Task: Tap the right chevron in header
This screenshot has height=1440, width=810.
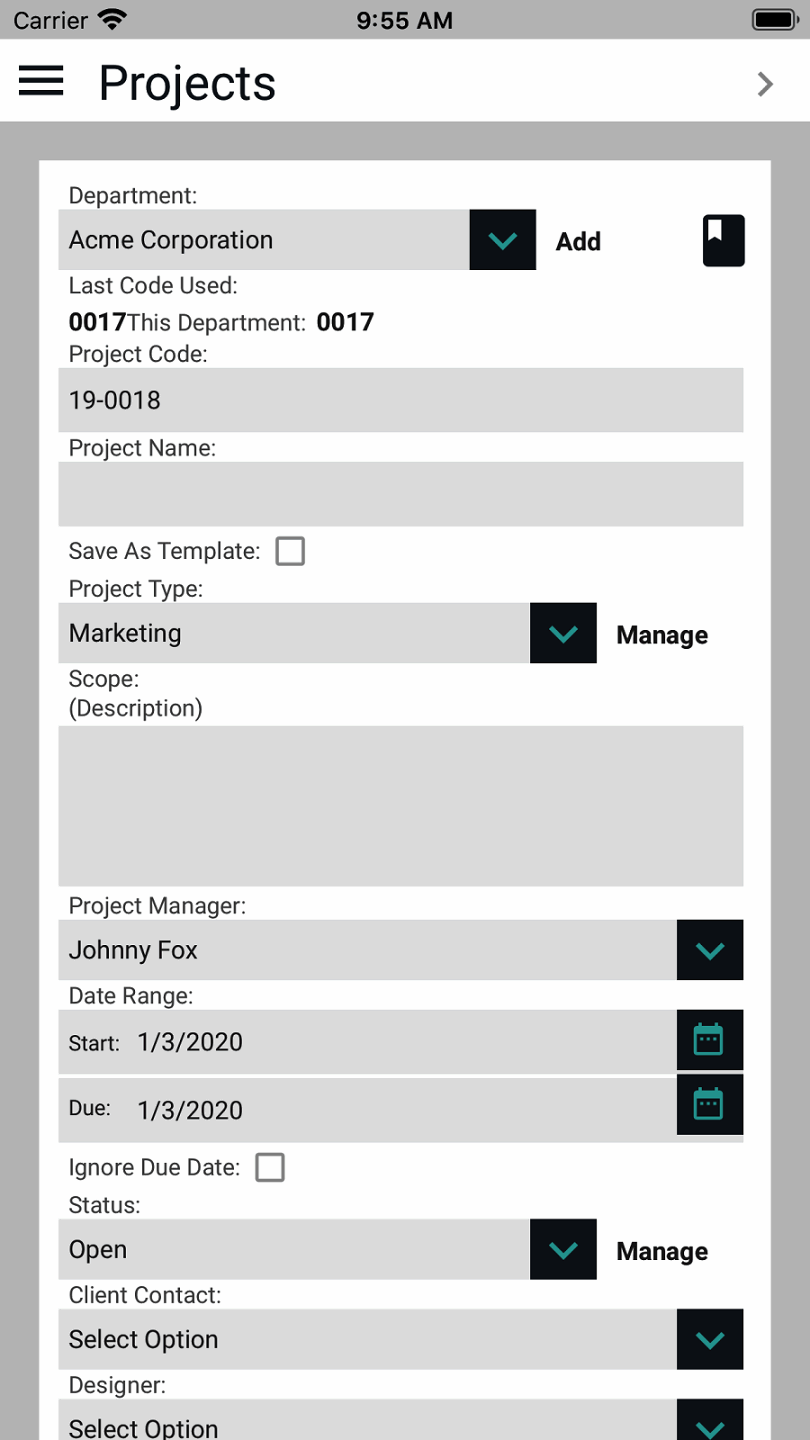Action: click(765, 84)
